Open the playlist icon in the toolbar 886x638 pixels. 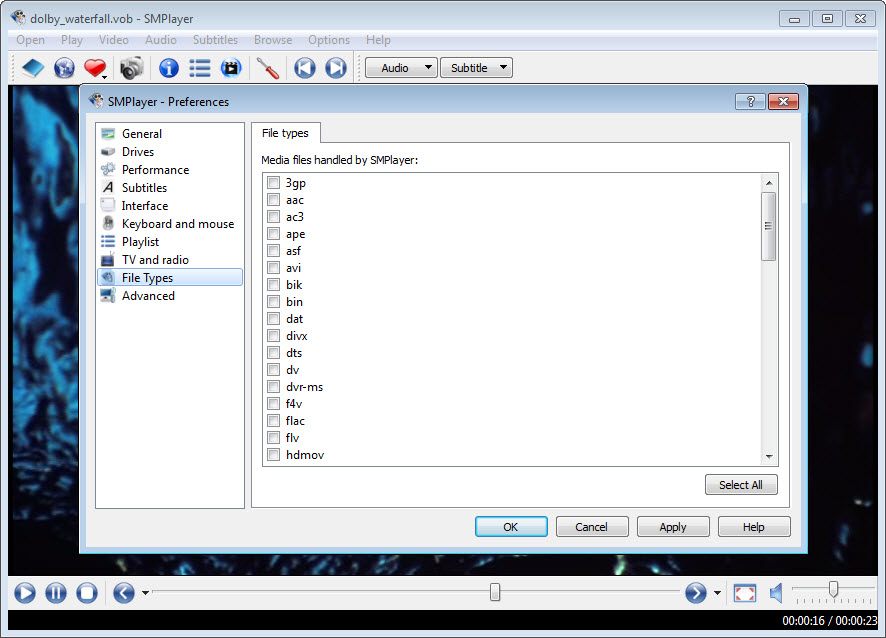coord(199,68)
